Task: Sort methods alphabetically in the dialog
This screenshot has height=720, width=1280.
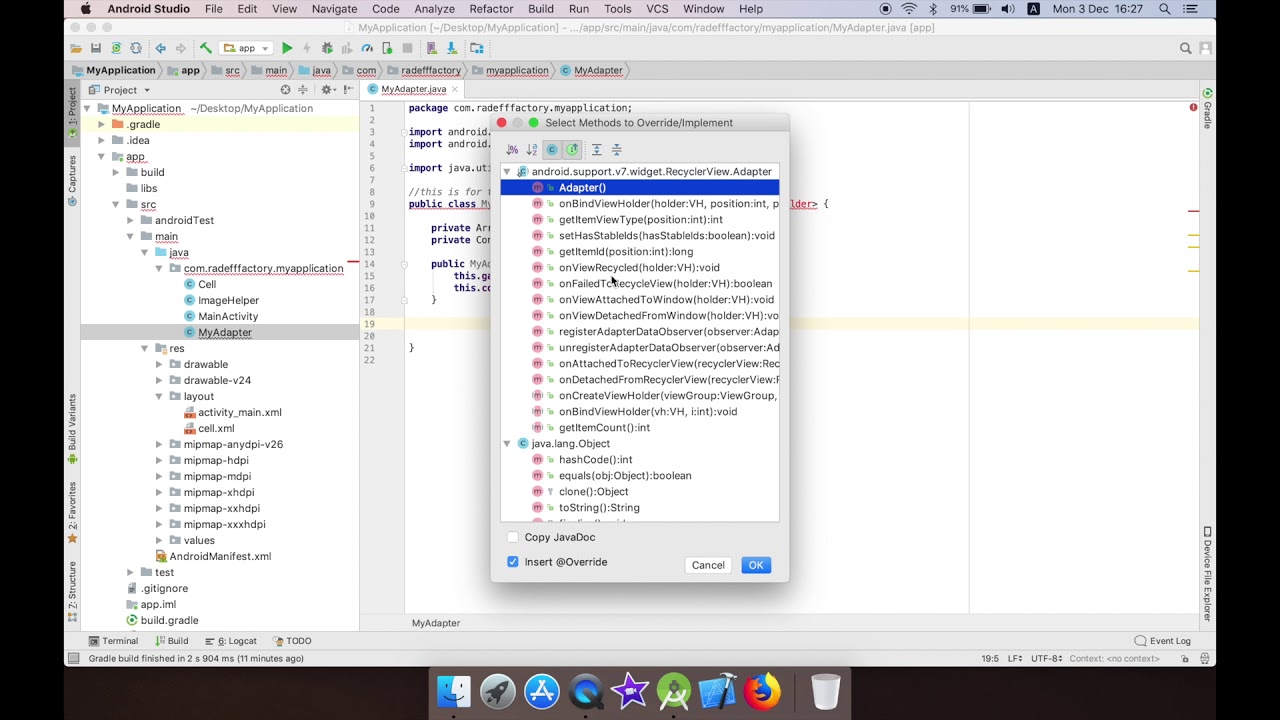Action: click(532, 149)
